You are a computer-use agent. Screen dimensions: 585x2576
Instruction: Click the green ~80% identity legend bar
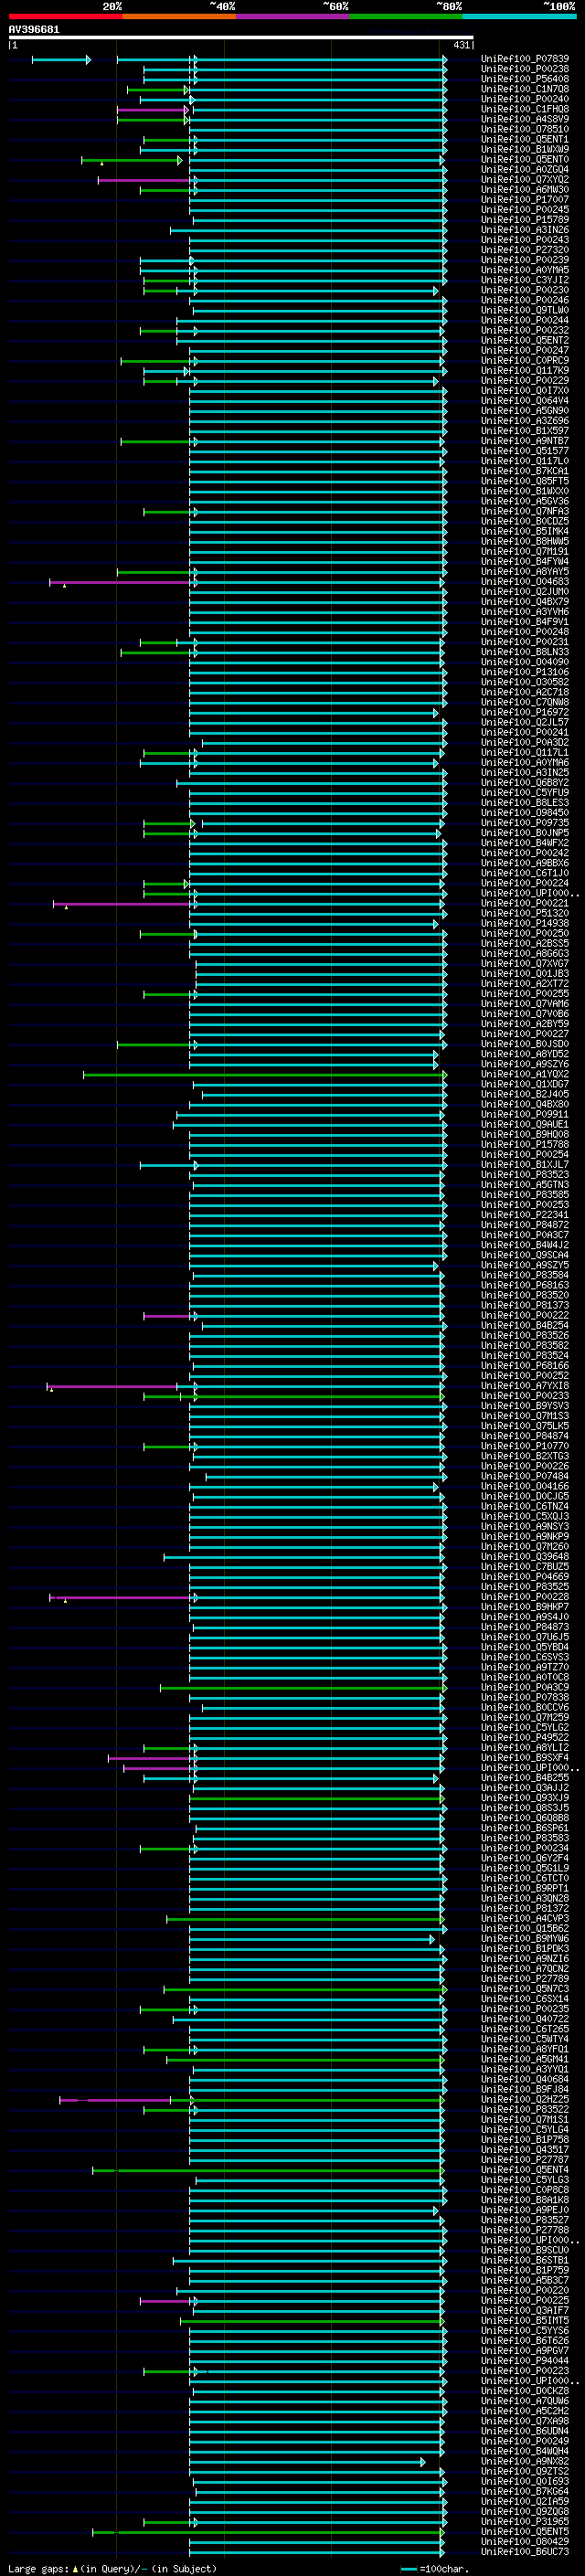click(x=406, y=16)
